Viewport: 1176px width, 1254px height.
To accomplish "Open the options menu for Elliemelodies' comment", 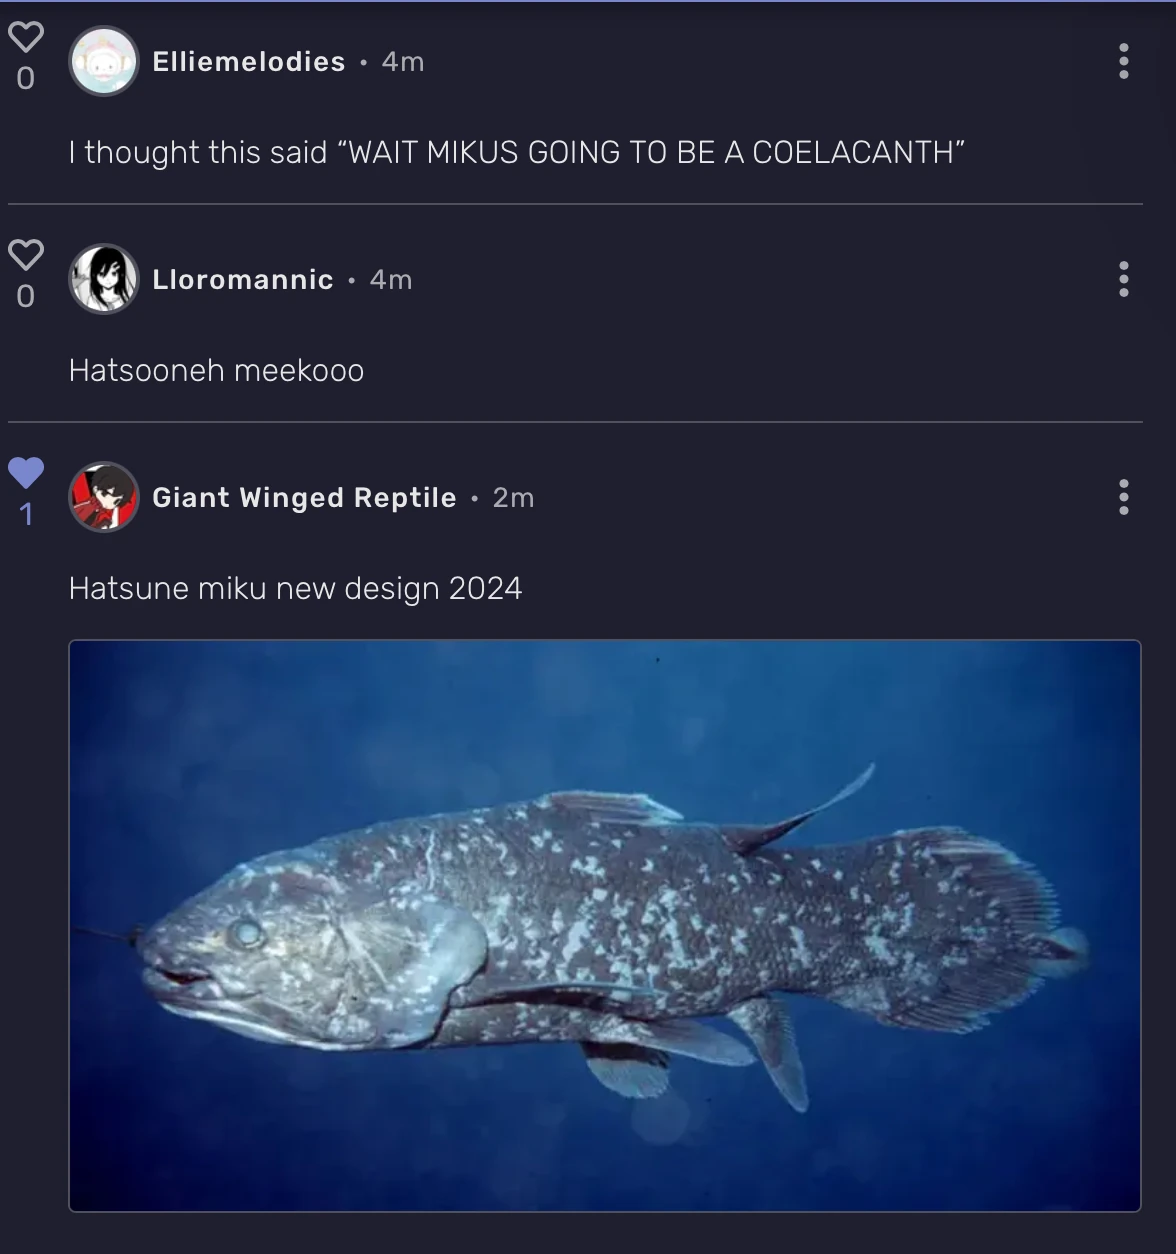I will [1125, 61].
